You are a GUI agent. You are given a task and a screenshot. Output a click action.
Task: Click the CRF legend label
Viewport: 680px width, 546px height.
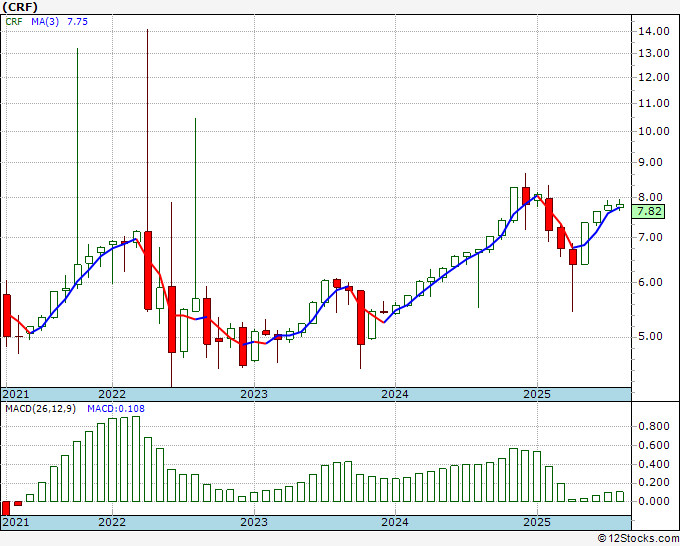coord(14,22)
